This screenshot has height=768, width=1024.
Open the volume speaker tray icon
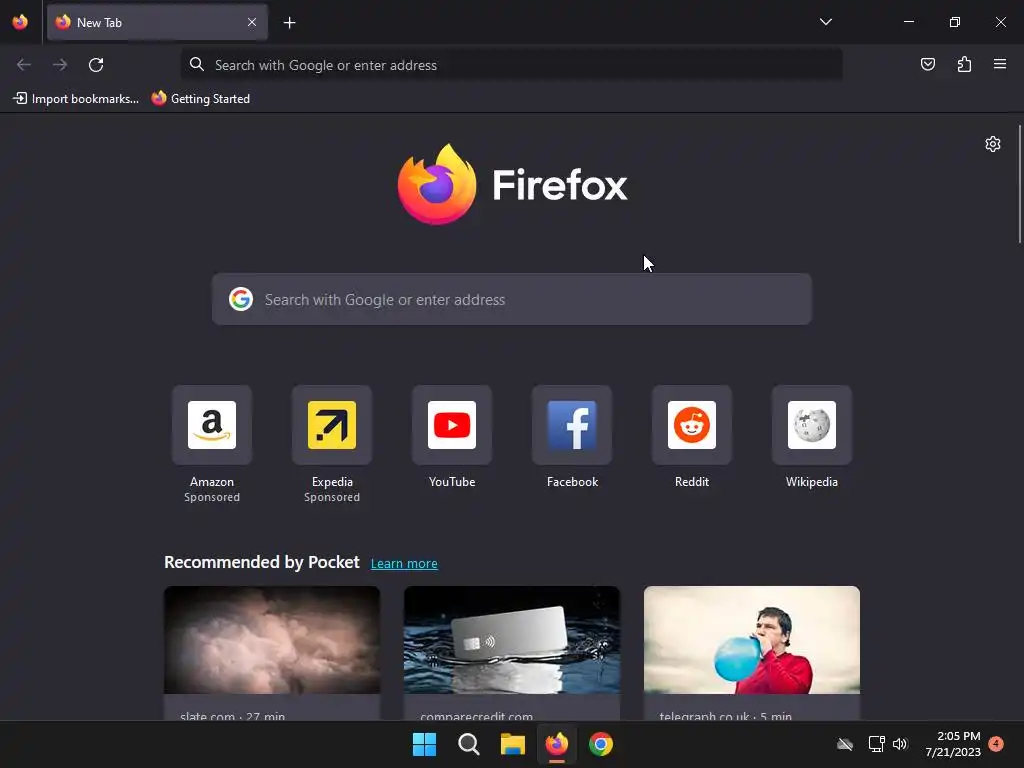pyautogui.click(x=900, y=744)
